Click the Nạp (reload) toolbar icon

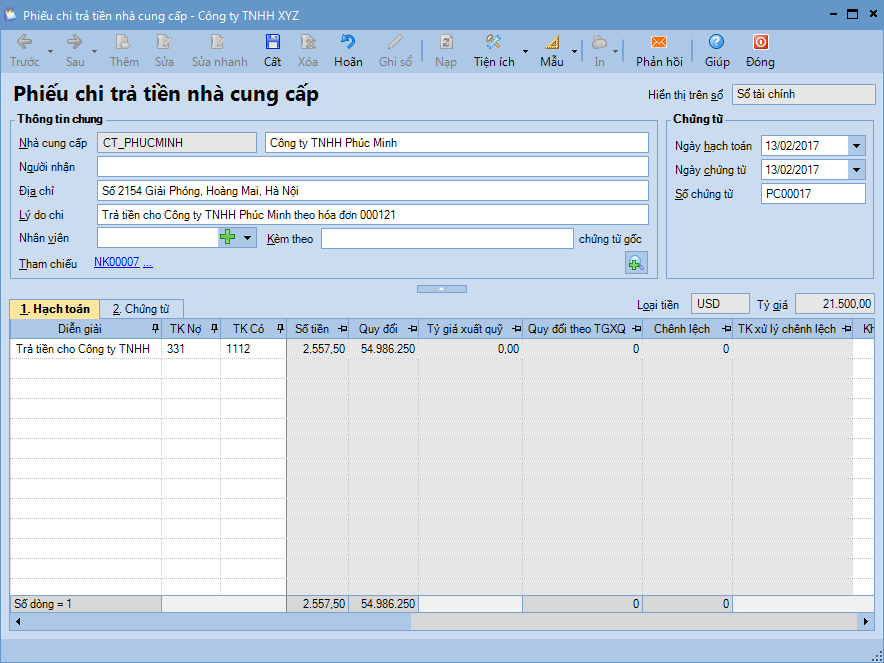[446, 50]
